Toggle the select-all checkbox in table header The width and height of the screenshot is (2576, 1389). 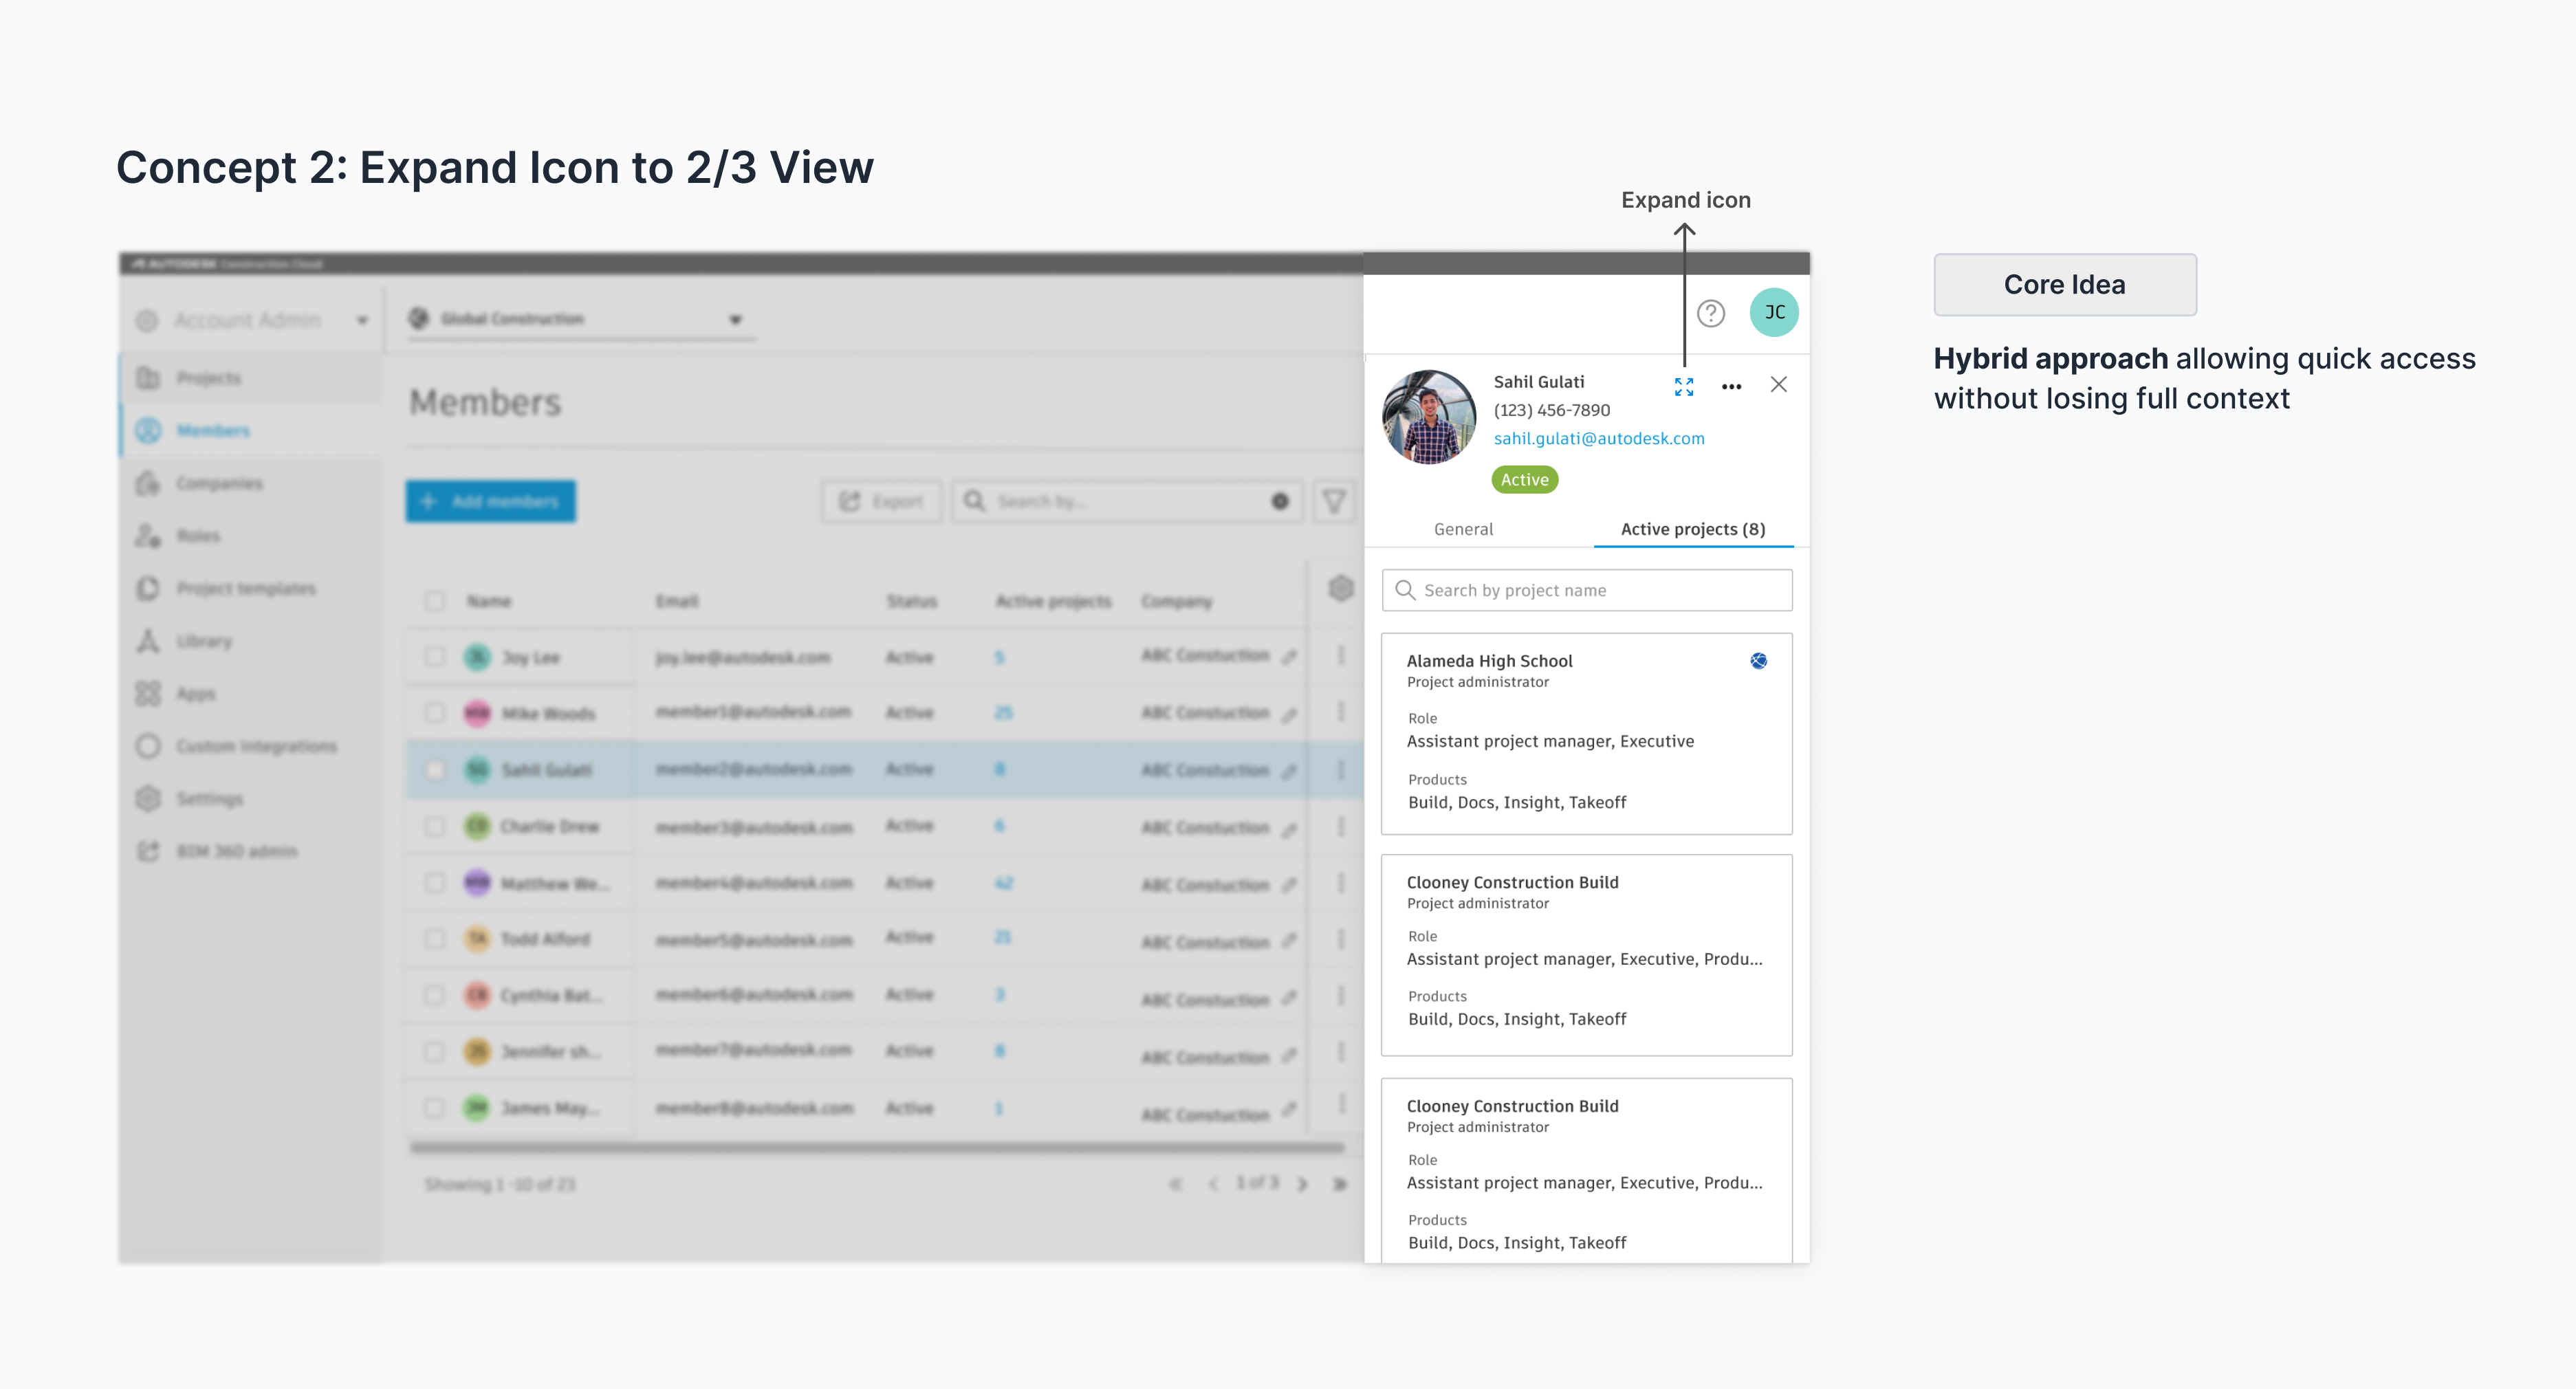point(434,601)
